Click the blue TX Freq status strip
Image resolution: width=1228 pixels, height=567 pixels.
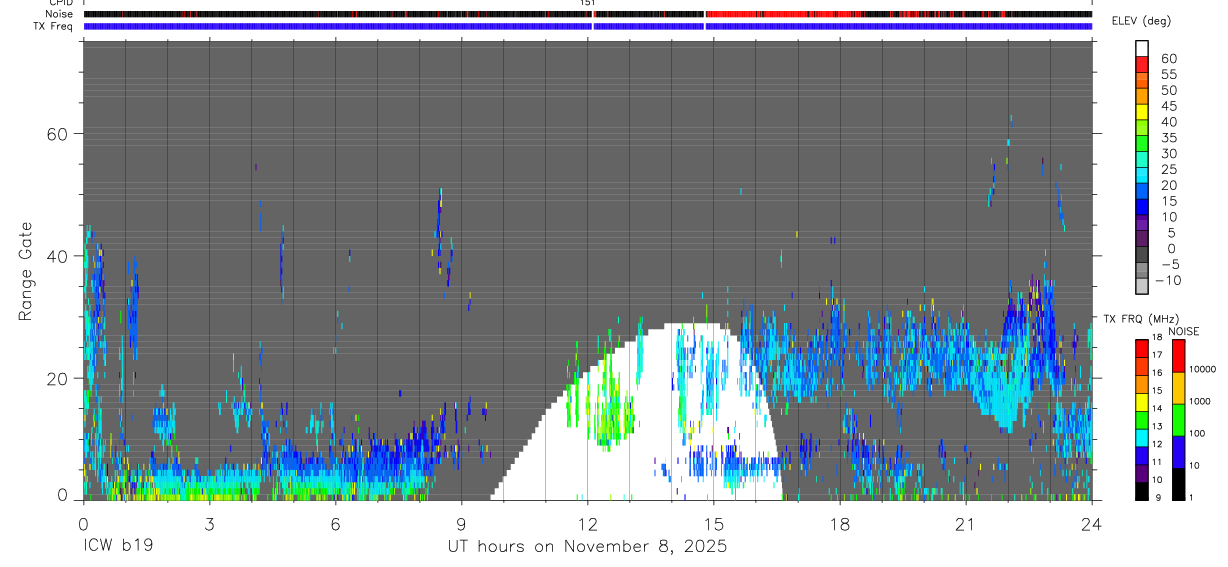pos(587,26)
